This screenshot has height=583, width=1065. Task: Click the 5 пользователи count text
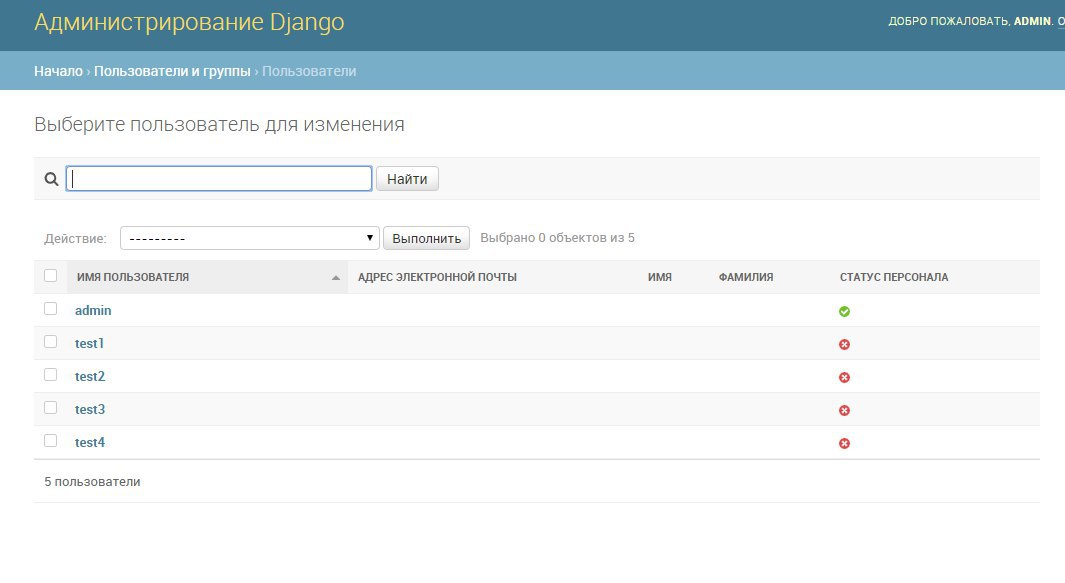92,482
